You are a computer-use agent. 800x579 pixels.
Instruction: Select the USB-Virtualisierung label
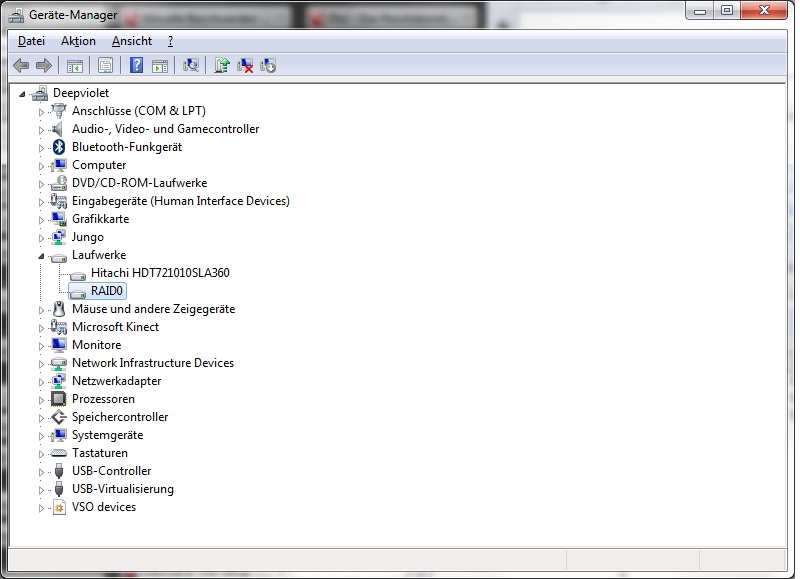(x=122, y=489)
